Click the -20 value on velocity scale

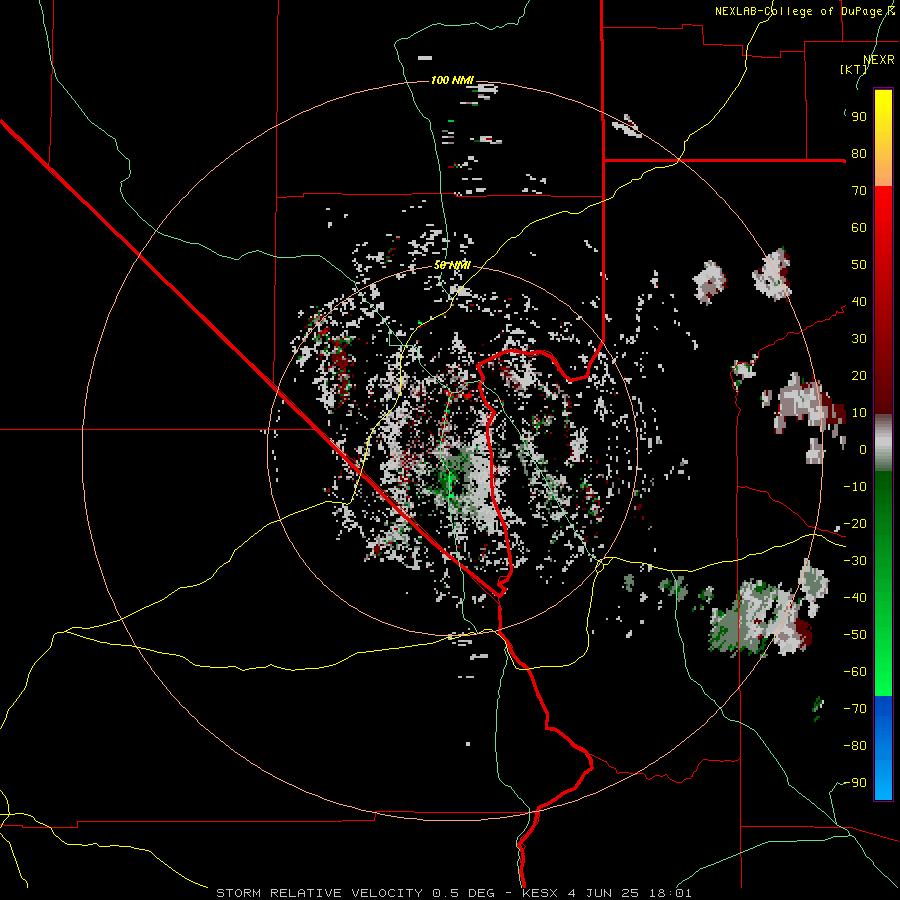point(855,524)
